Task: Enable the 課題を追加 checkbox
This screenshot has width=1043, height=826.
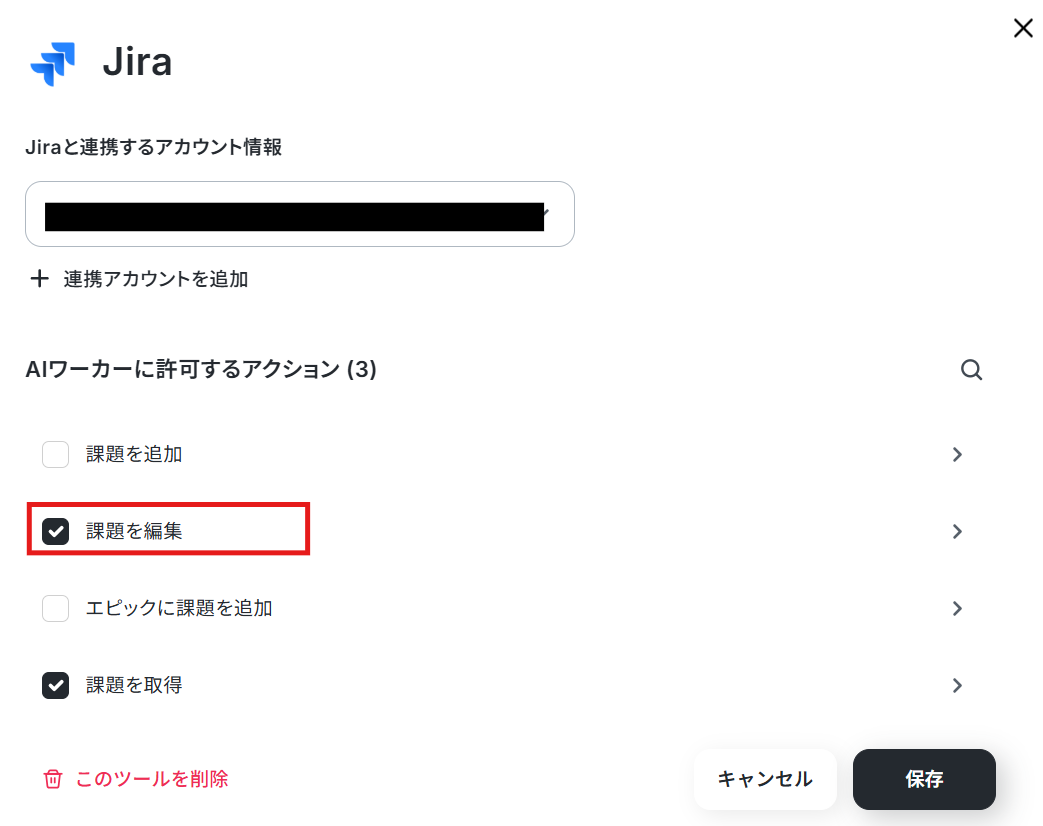Action: [x=55, y=454]
